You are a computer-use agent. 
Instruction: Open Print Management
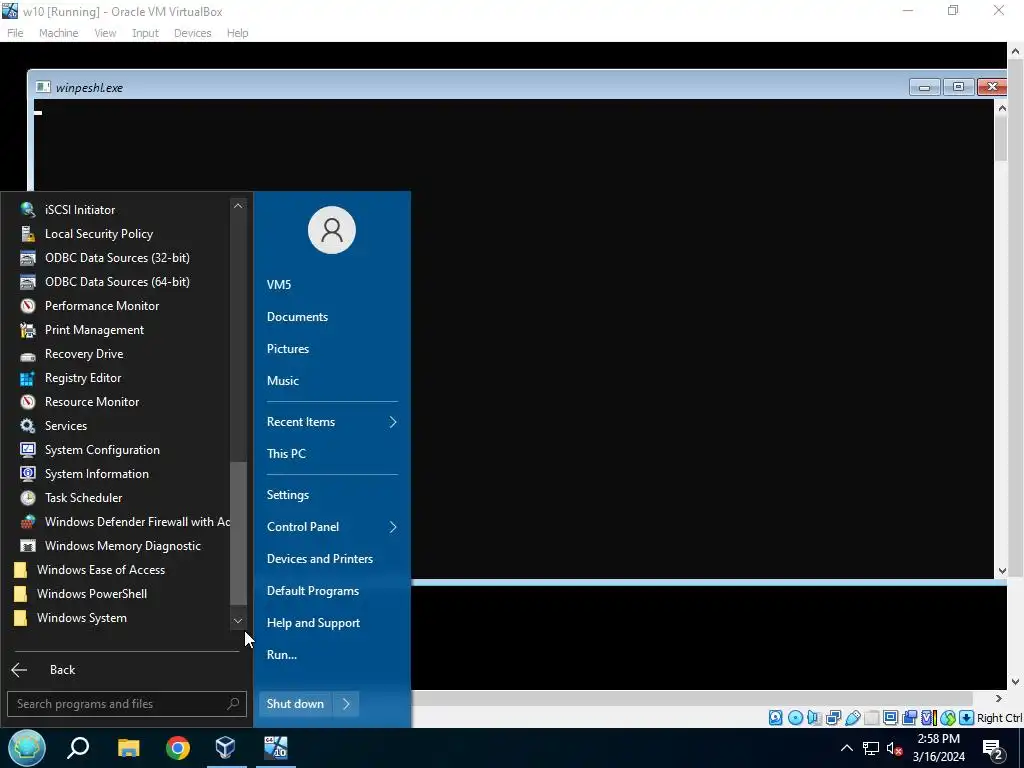[94, 330]
